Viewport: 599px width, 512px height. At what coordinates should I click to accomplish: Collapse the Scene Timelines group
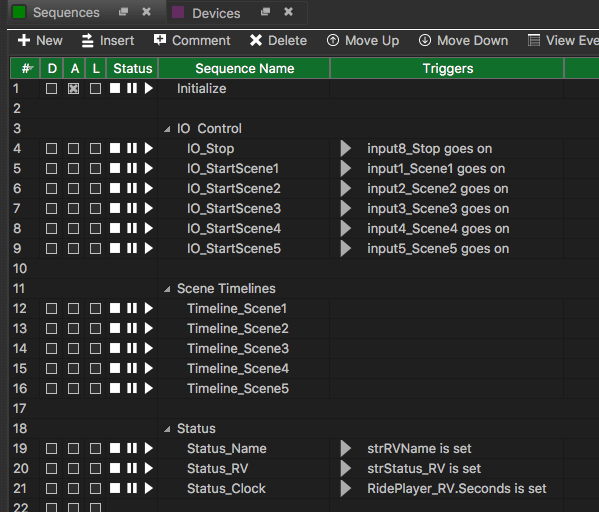(x=167, y=289)
